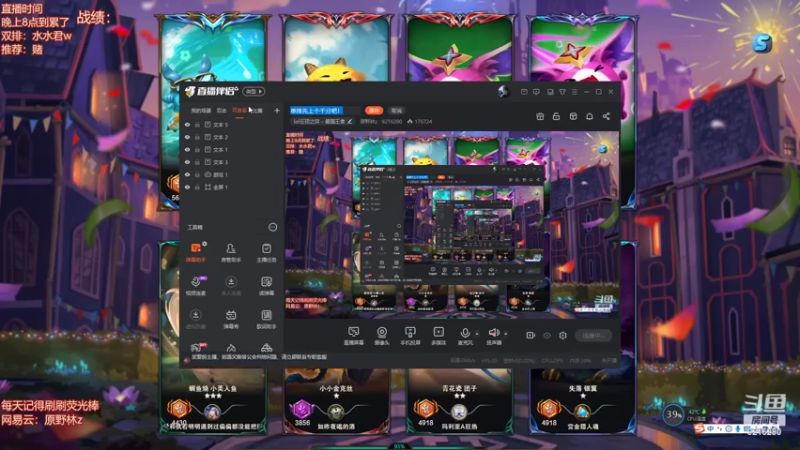Toggle the lock on the 全屏 1 layer
Screen dimensions: 800x450
[x=197, y=187]
